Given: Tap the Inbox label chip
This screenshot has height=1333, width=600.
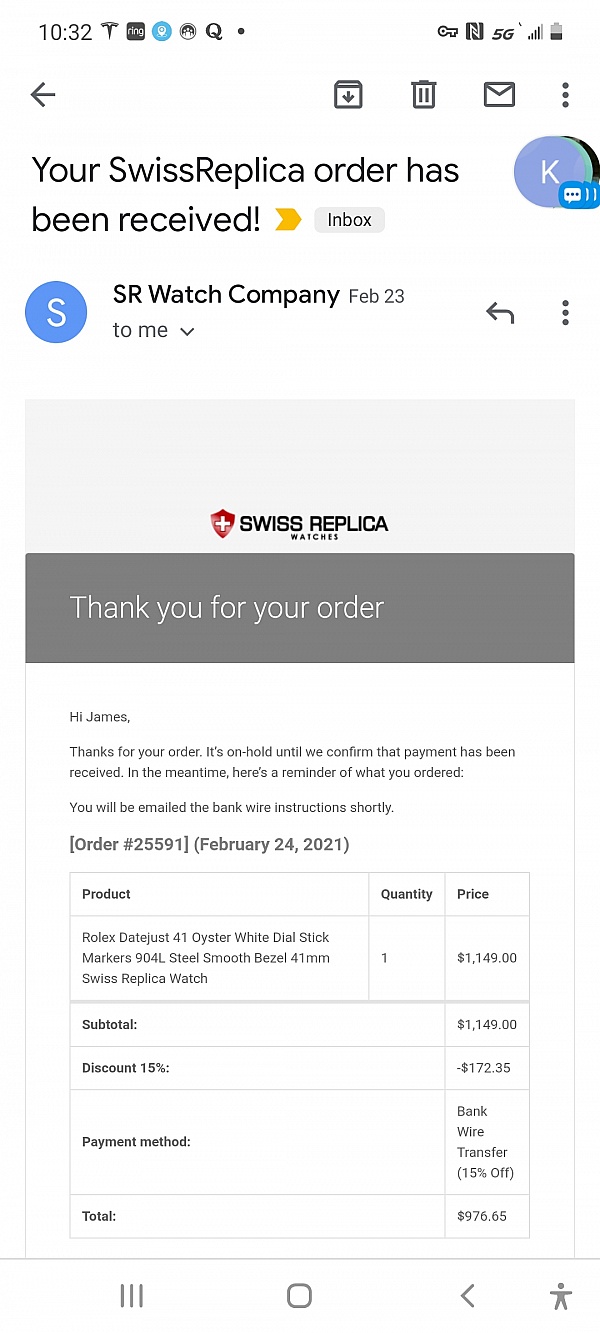Looking at the screenshot, I should [349, 220].
